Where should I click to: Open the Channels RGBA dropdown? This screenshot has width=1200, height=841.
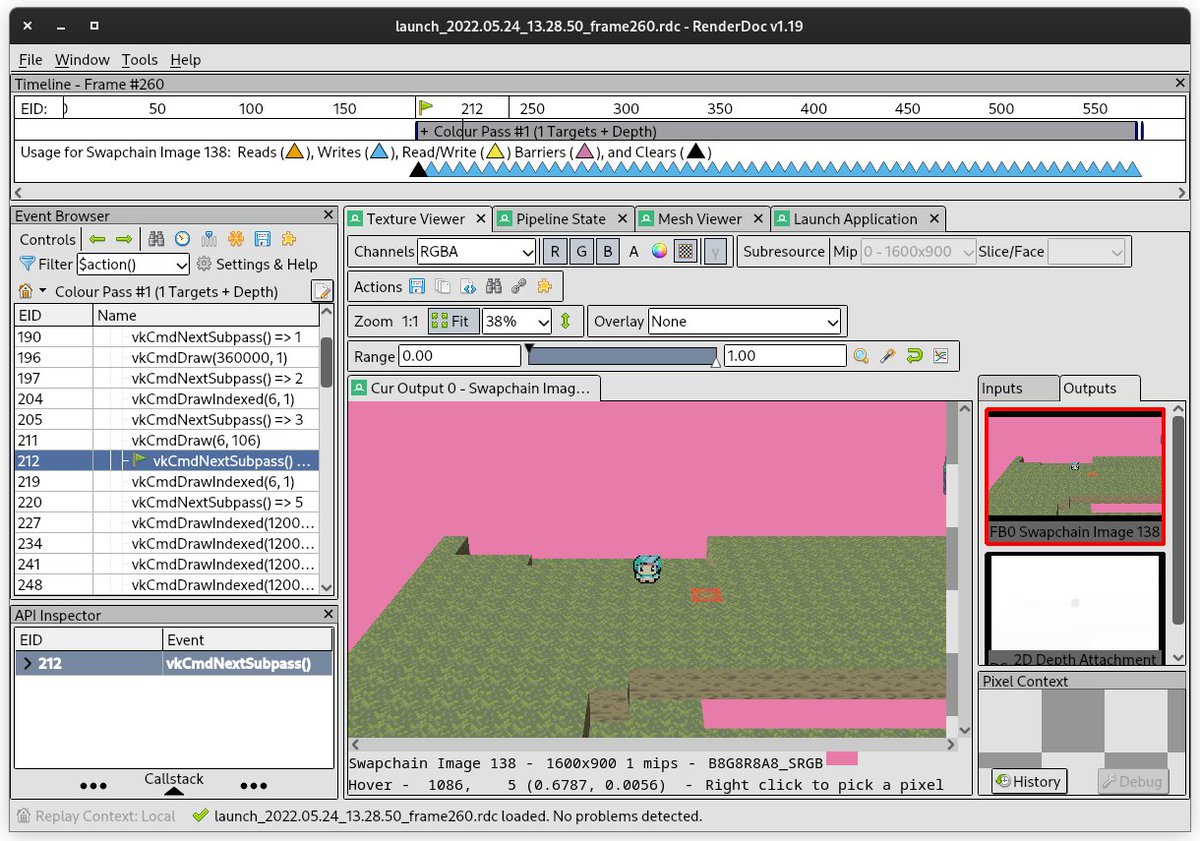click(x=476, y=251)
